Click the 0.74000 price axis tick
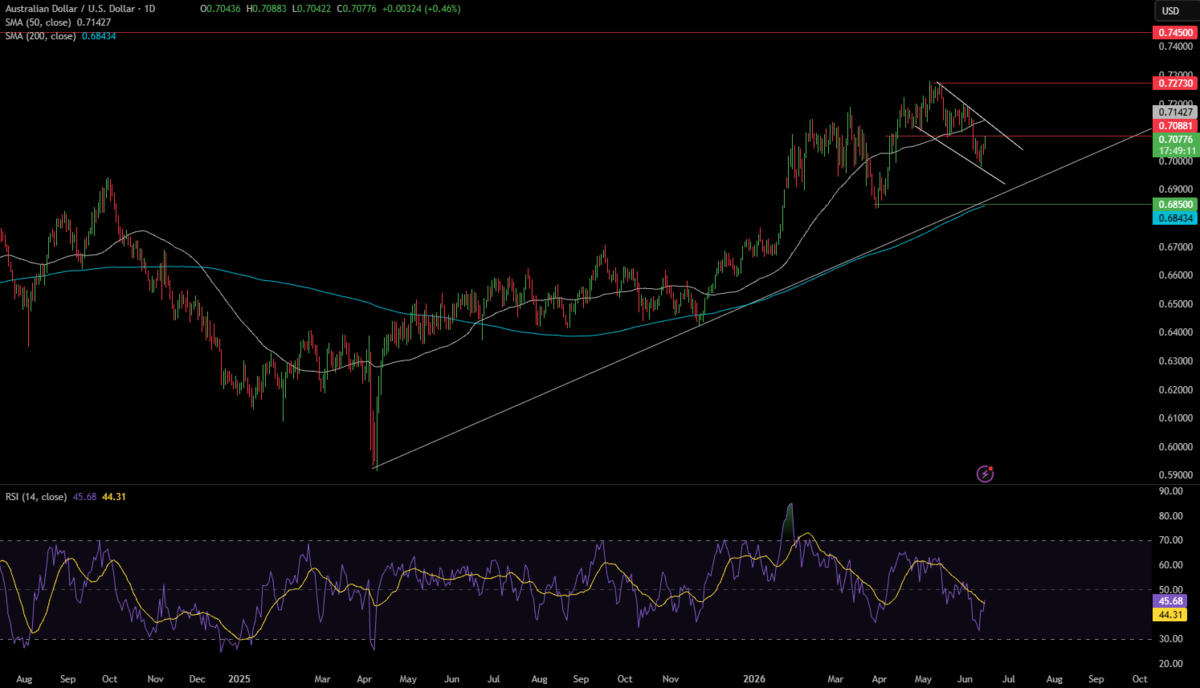 point(1176,46)
